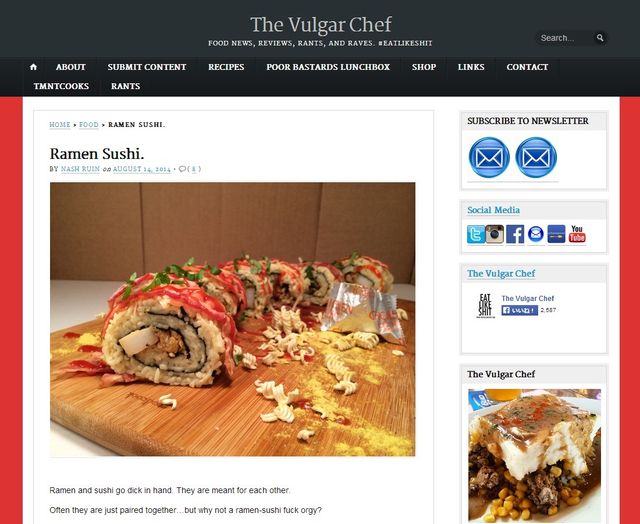Click the Nash Ruin author link
The height and width of the screenshot is (524, 640).
pyautogui.click(x=80, y=169)
